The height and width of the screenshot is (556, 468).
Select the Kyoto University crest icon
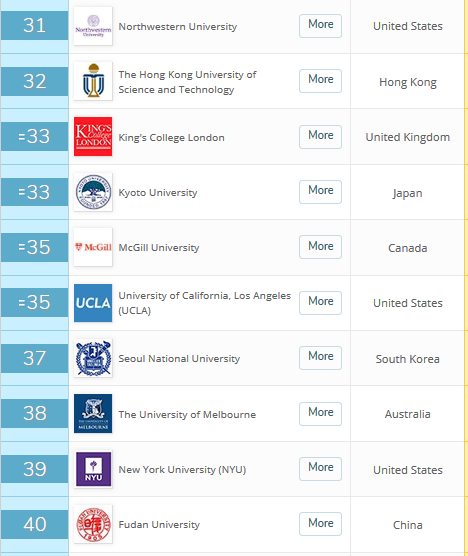pos(93,192)
